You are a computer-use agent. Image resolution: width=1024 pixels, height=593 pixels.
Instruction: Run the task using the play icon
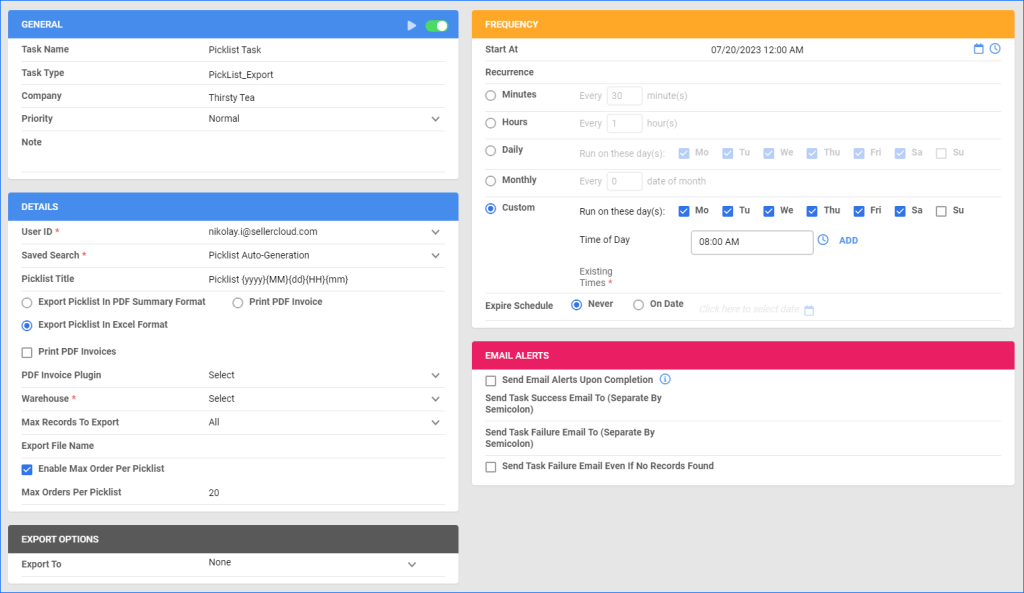[x=412, y=24]
